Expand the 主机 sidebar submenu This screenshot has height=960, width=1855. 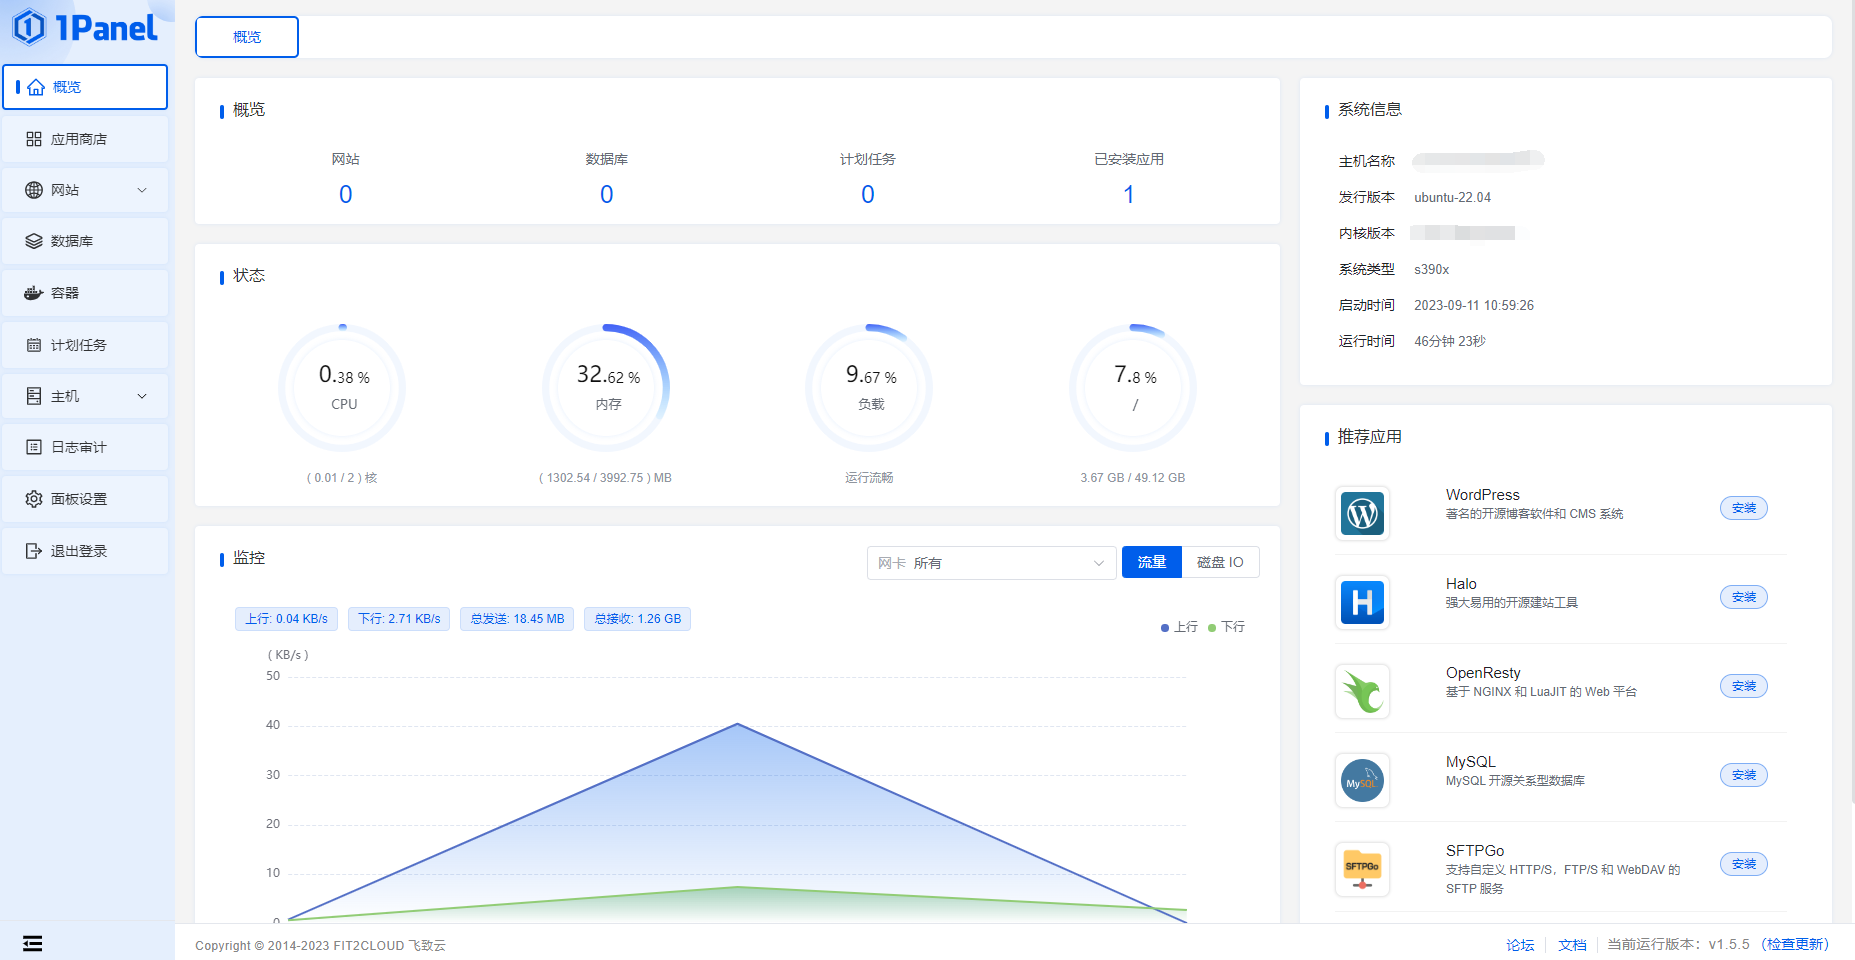coord(85,396)
